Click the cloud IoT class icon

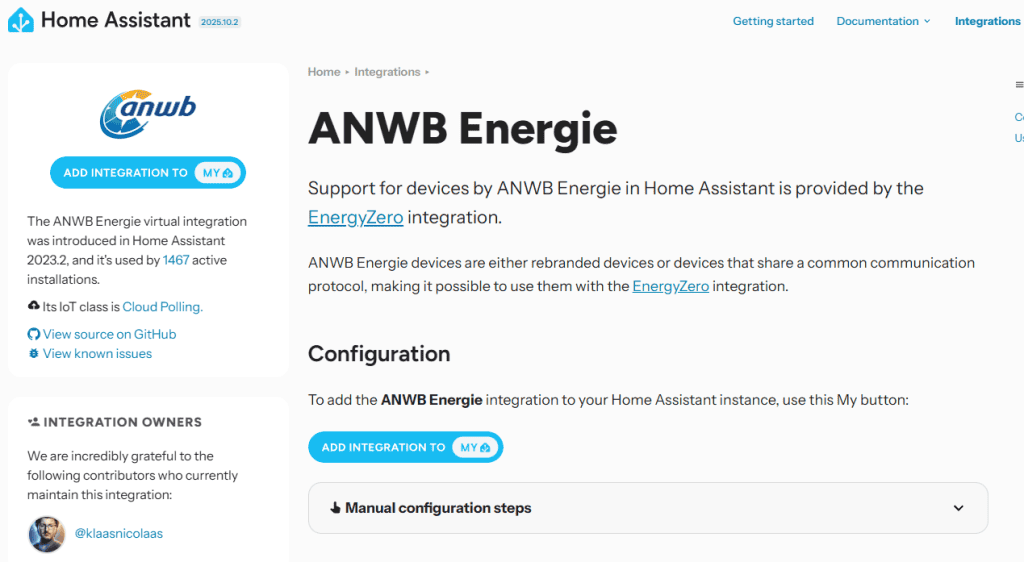click(x=34, y=307)
